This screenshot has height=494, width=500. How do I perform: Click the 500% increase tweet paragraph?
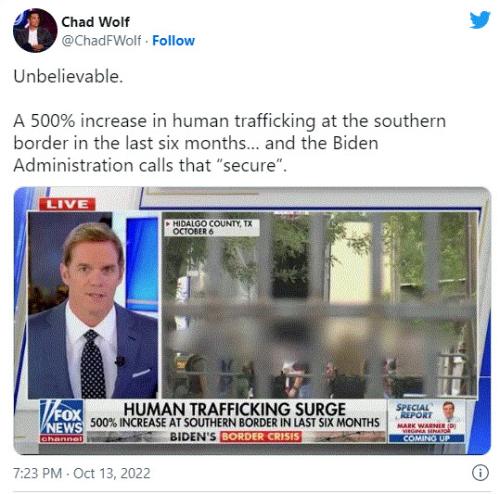click(x=230, y=143)
